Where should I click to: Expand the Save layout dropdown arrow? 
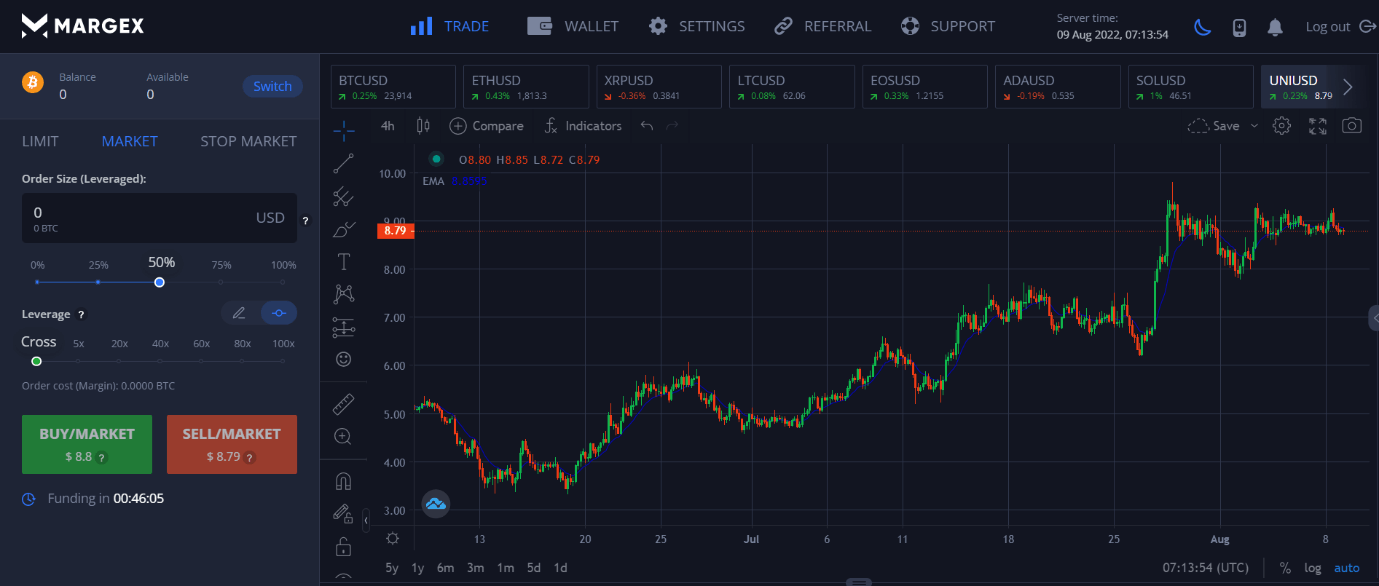click(1254, 126)
